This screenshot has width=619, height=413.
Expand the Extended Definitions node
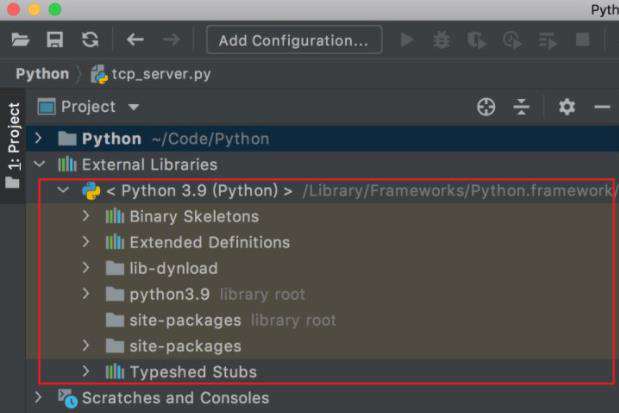[x=86, y=242]
